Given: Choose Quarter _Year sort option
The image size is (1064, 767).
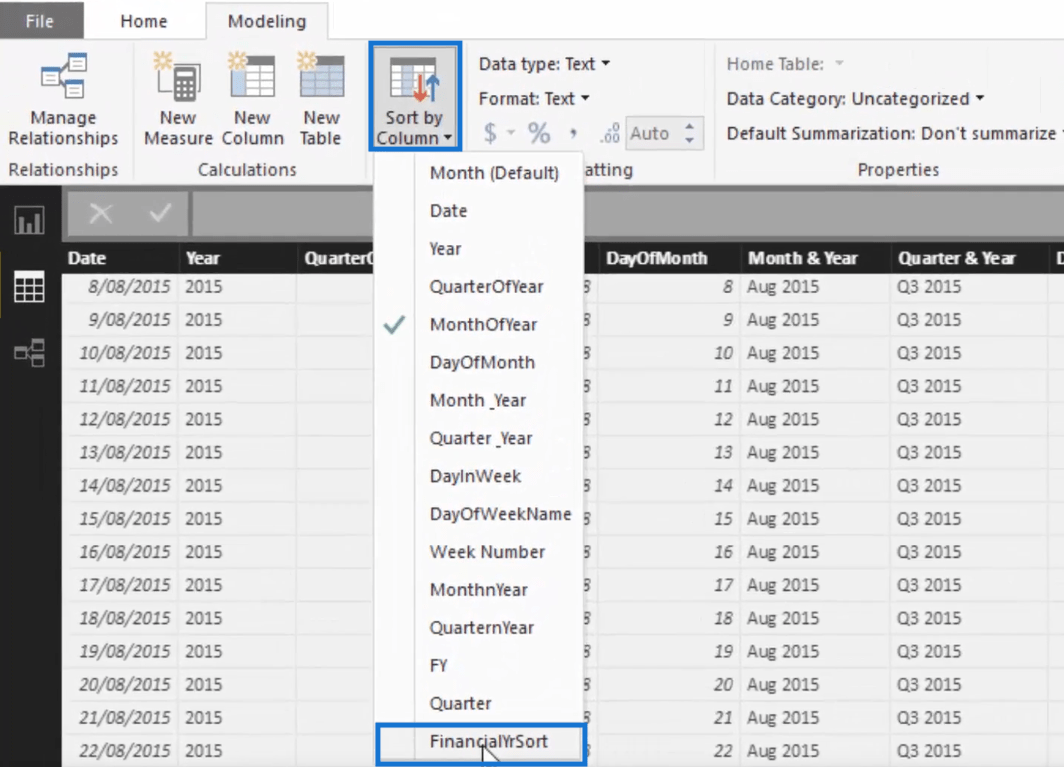Looking at the screenshot, I should [480, 438].
